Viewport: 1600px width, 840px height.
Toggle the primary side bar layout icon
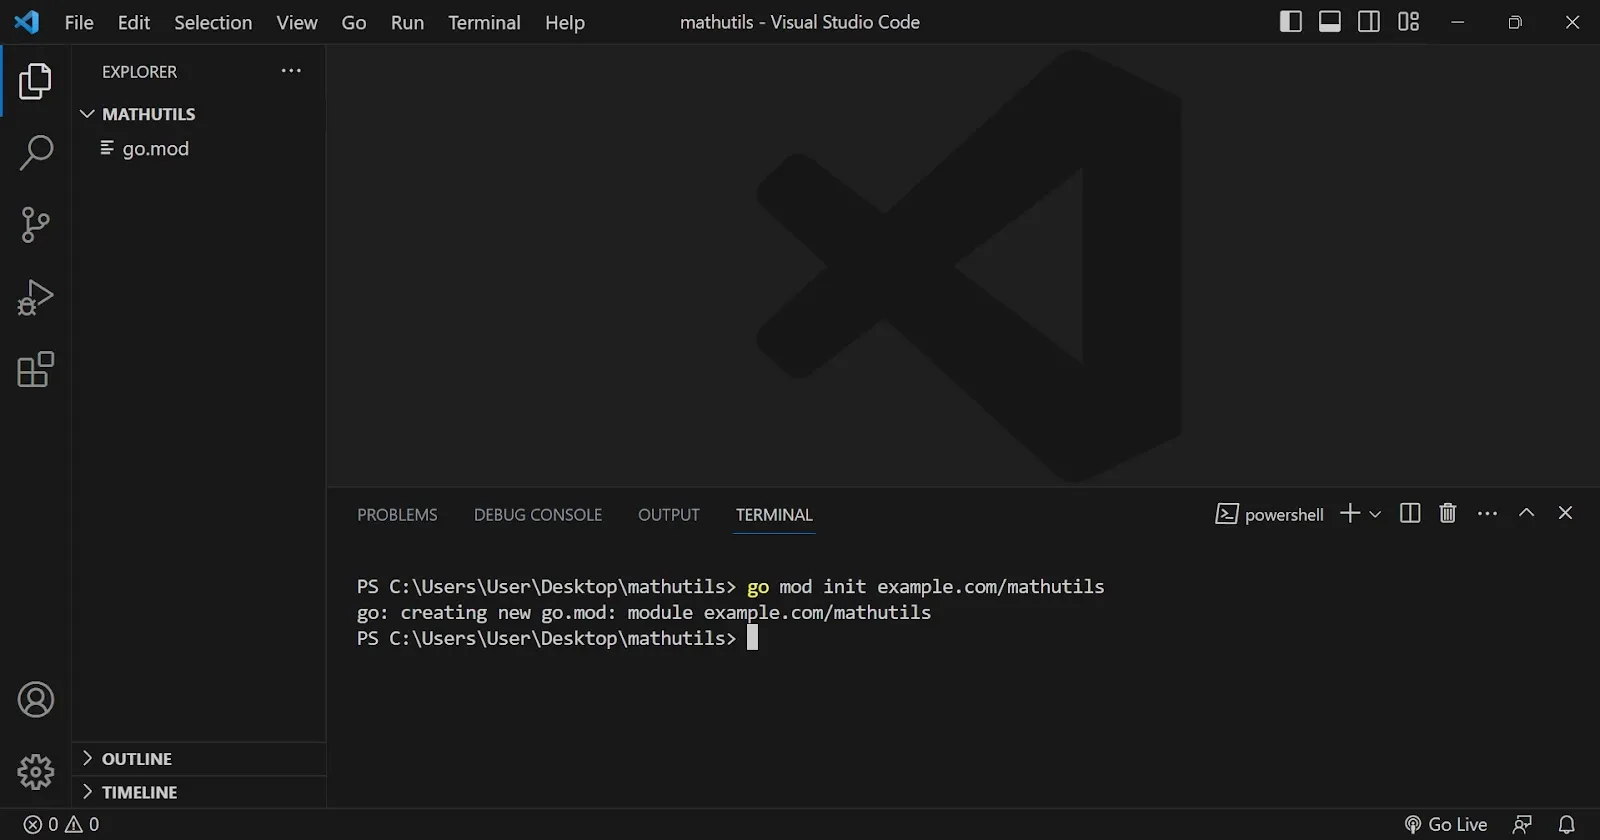[x=1291, y=22]
